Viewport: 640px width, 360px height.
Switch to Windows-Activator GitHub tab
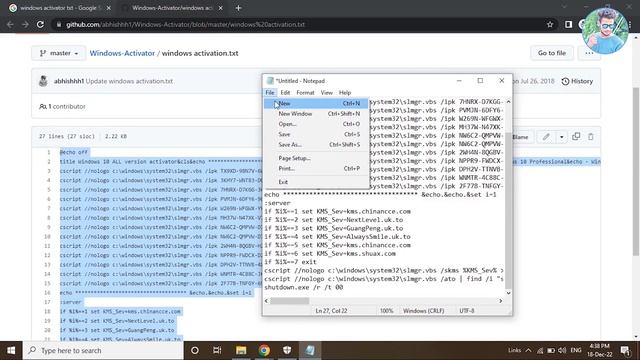click(172, 8)
